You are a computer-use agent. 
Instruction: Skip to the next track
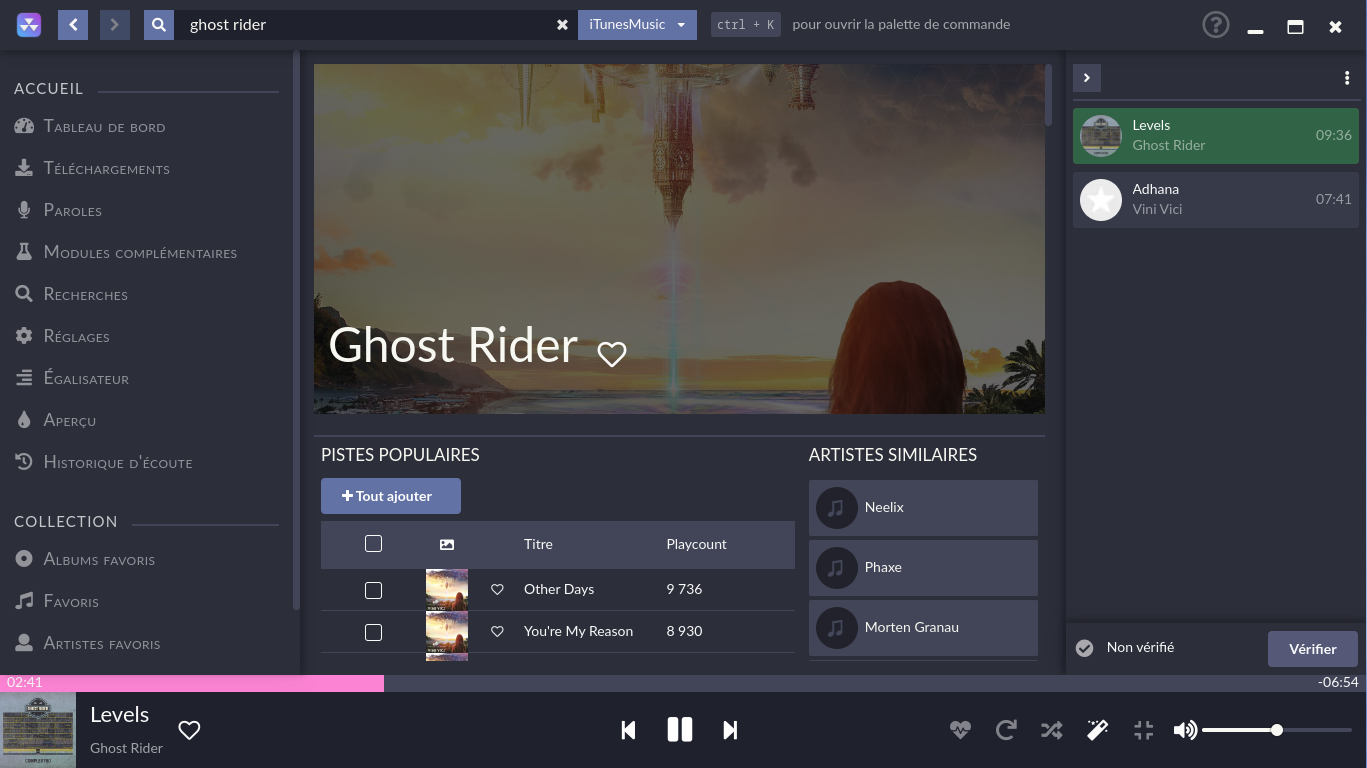(x=730, y=730)
